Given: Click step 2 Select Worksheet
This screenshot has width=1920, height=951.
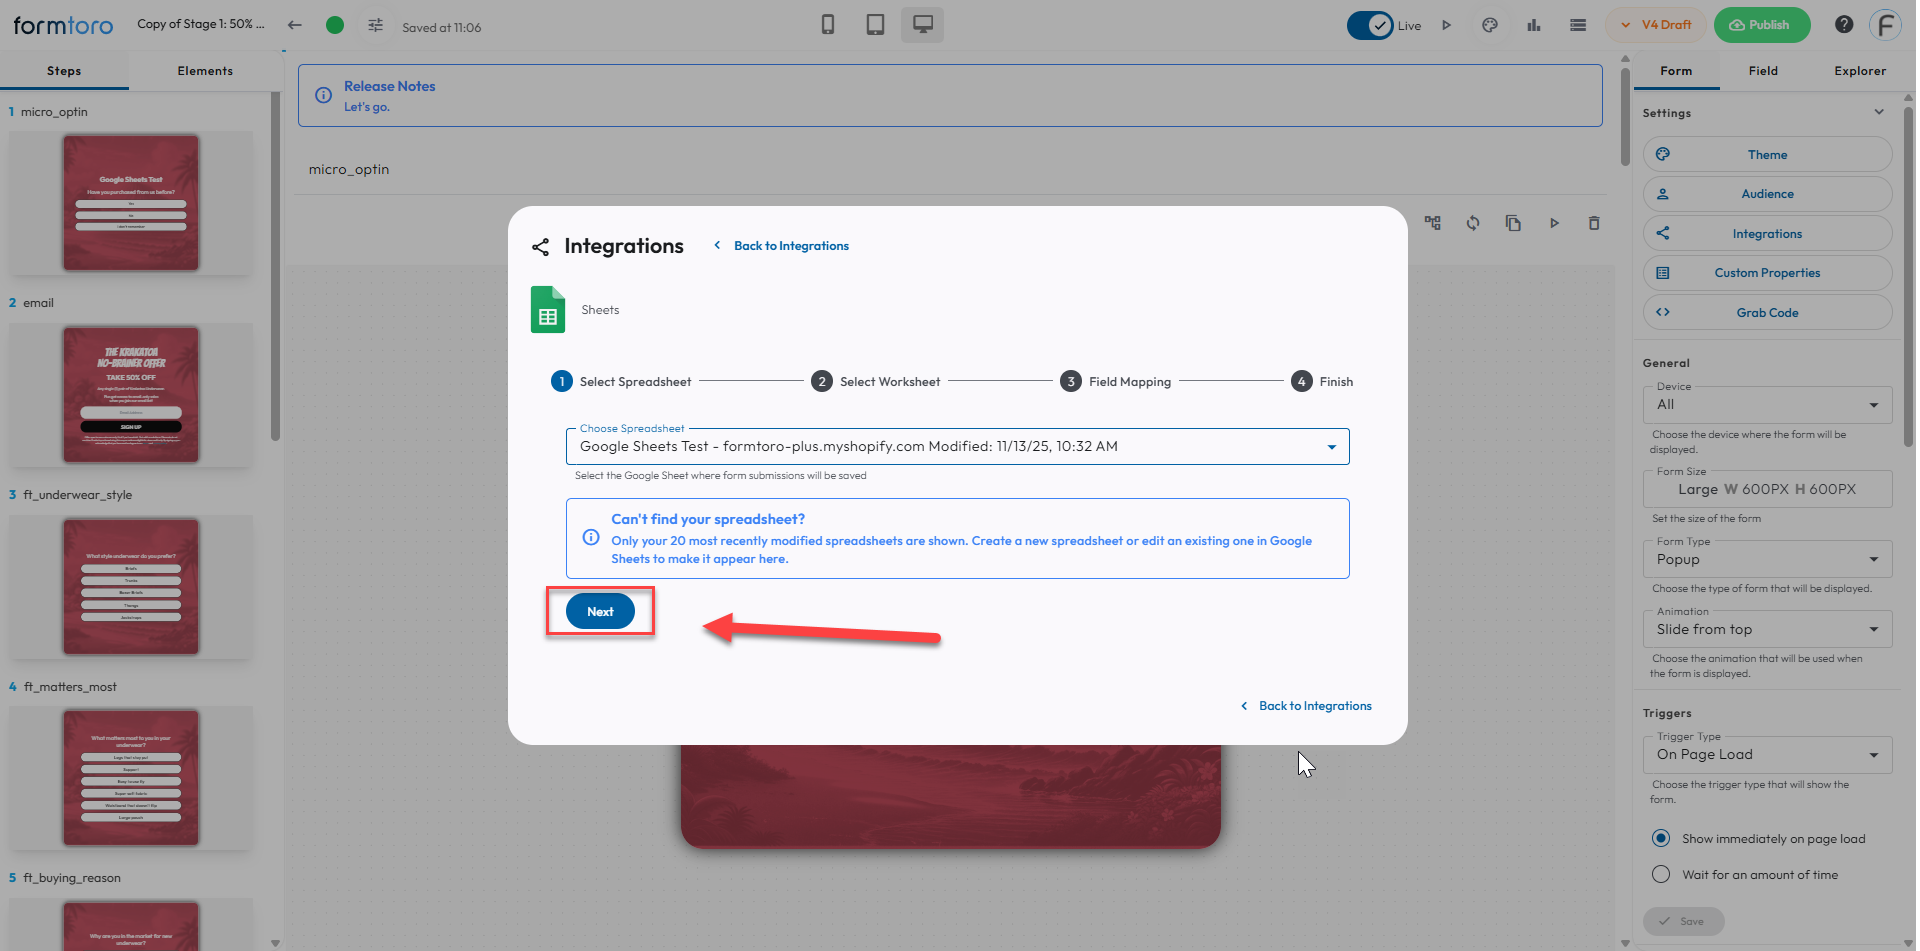Looking at the screenshot, I should click(876, 381).
